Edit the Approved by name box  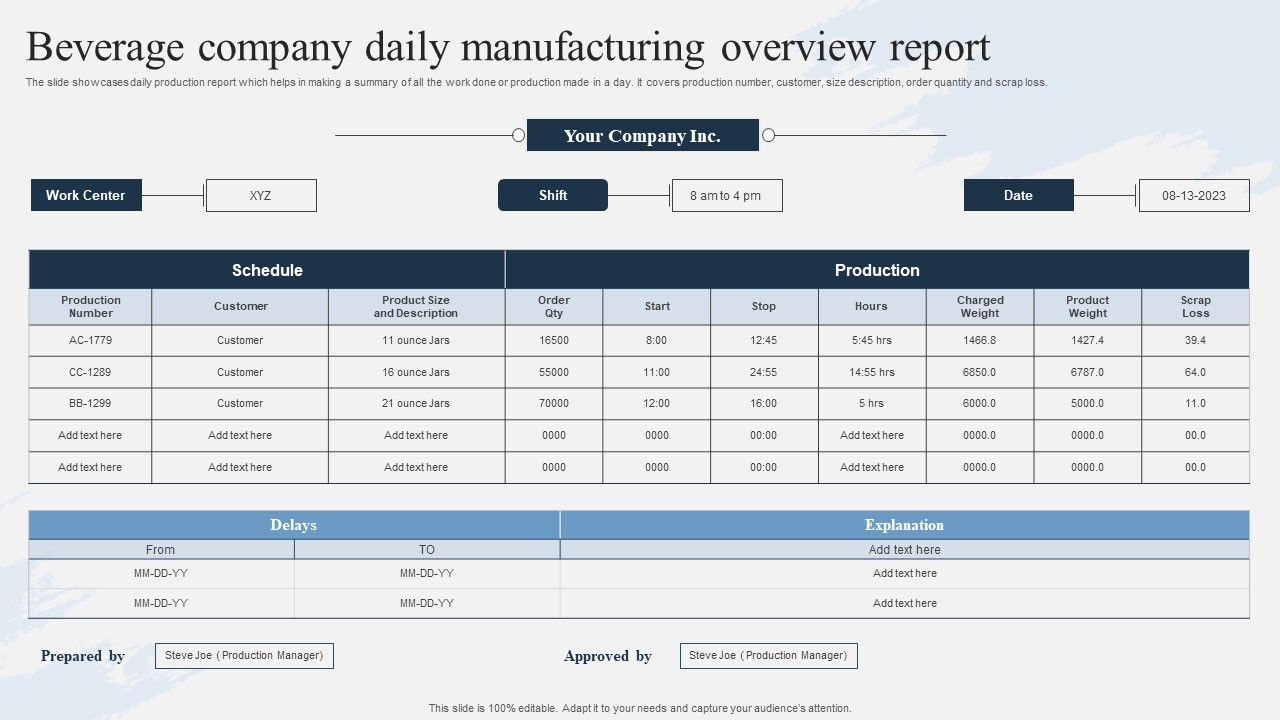[768, 656]
